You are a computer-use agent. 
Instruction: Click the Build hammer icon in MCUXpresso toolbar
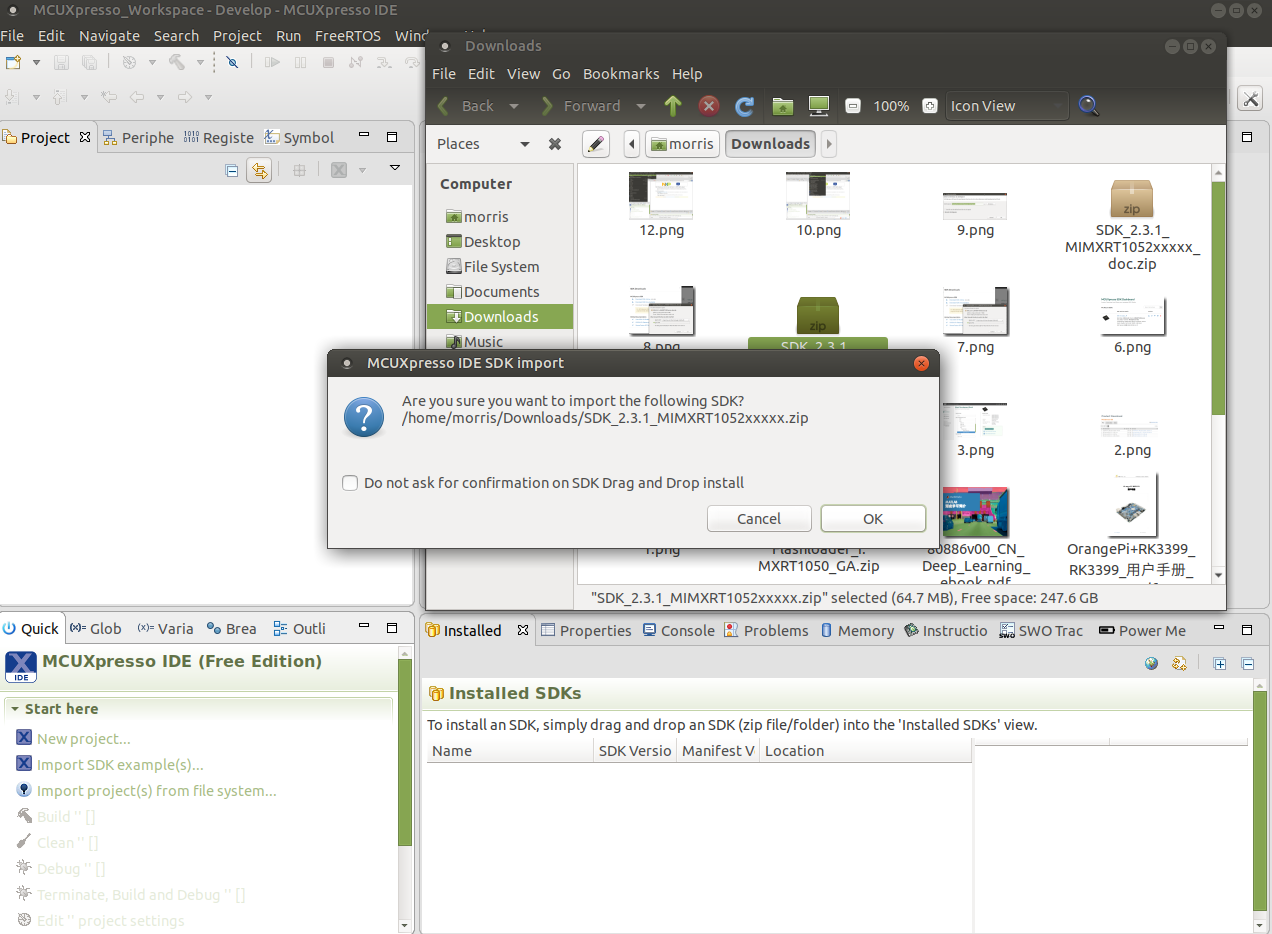(177, 62)
